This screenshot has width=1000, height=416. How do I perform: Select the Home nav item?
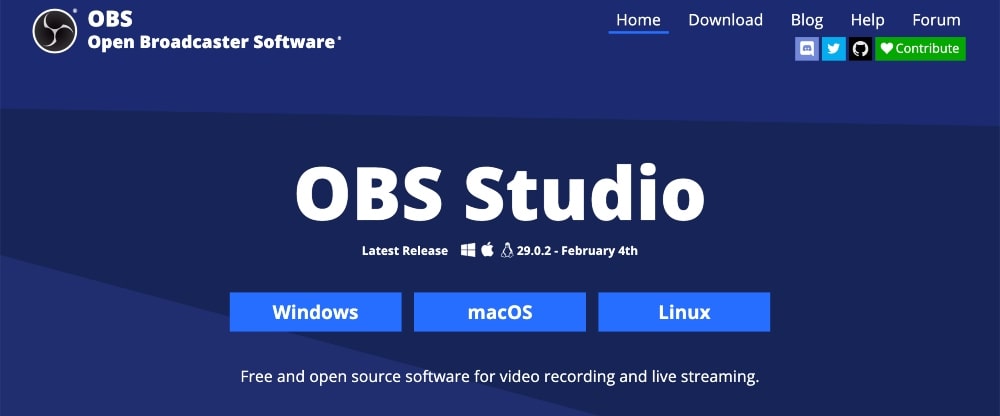pos(638,20)
